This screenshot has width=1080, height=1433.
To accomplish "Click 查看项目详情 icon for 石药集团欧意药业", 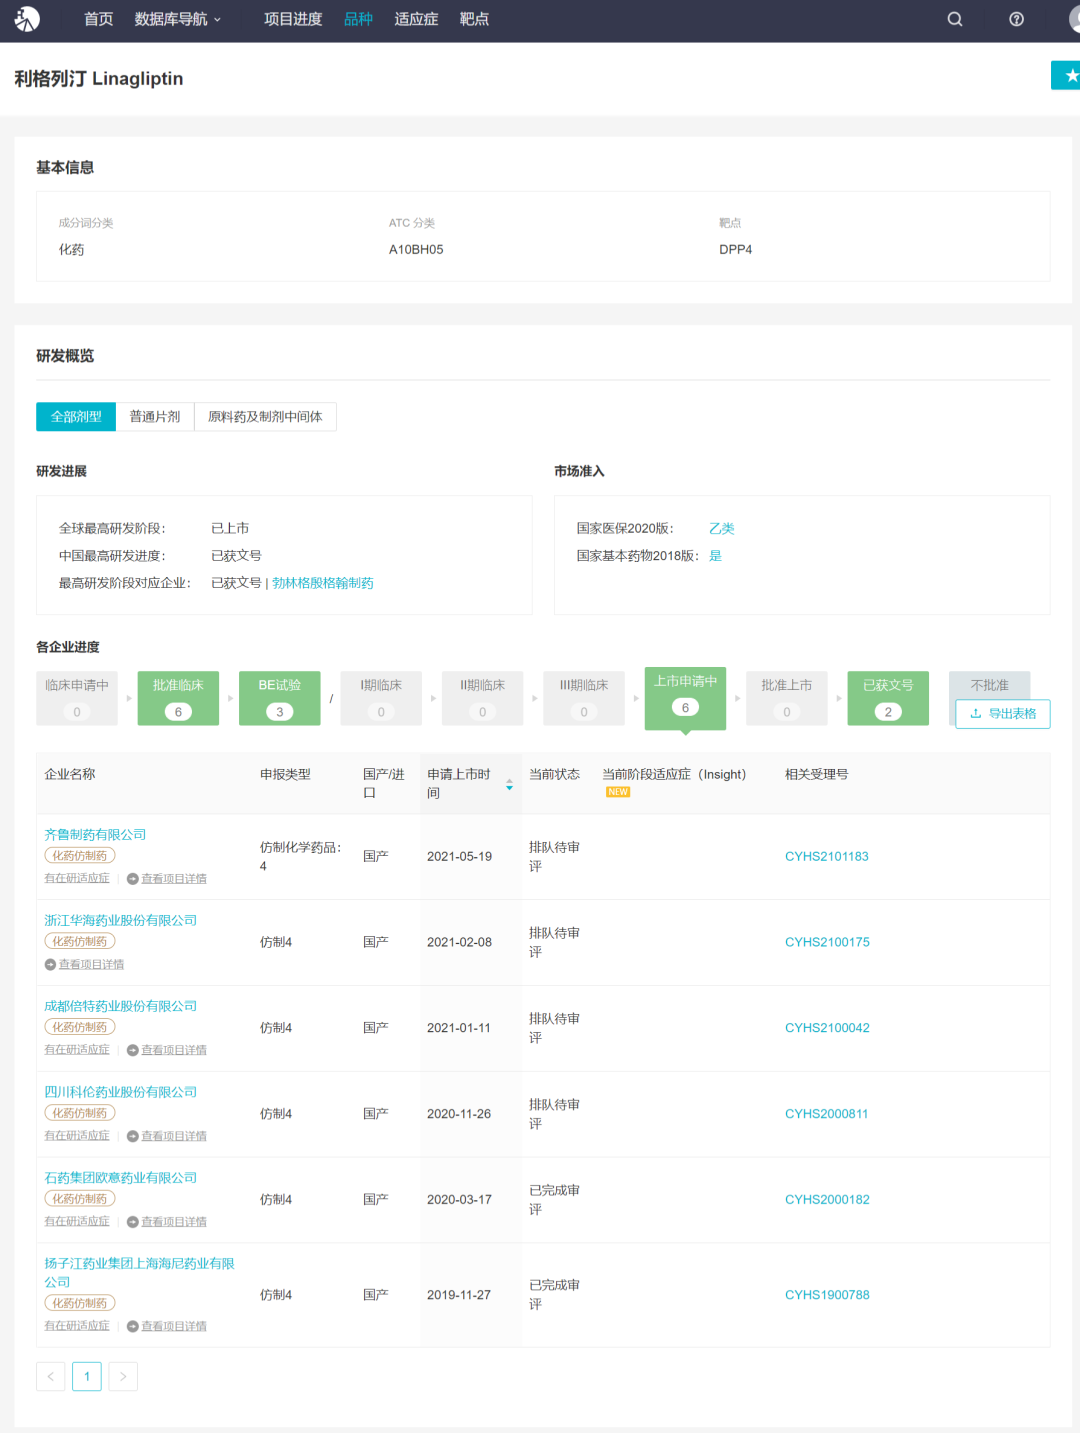I will coord(132,1223).
